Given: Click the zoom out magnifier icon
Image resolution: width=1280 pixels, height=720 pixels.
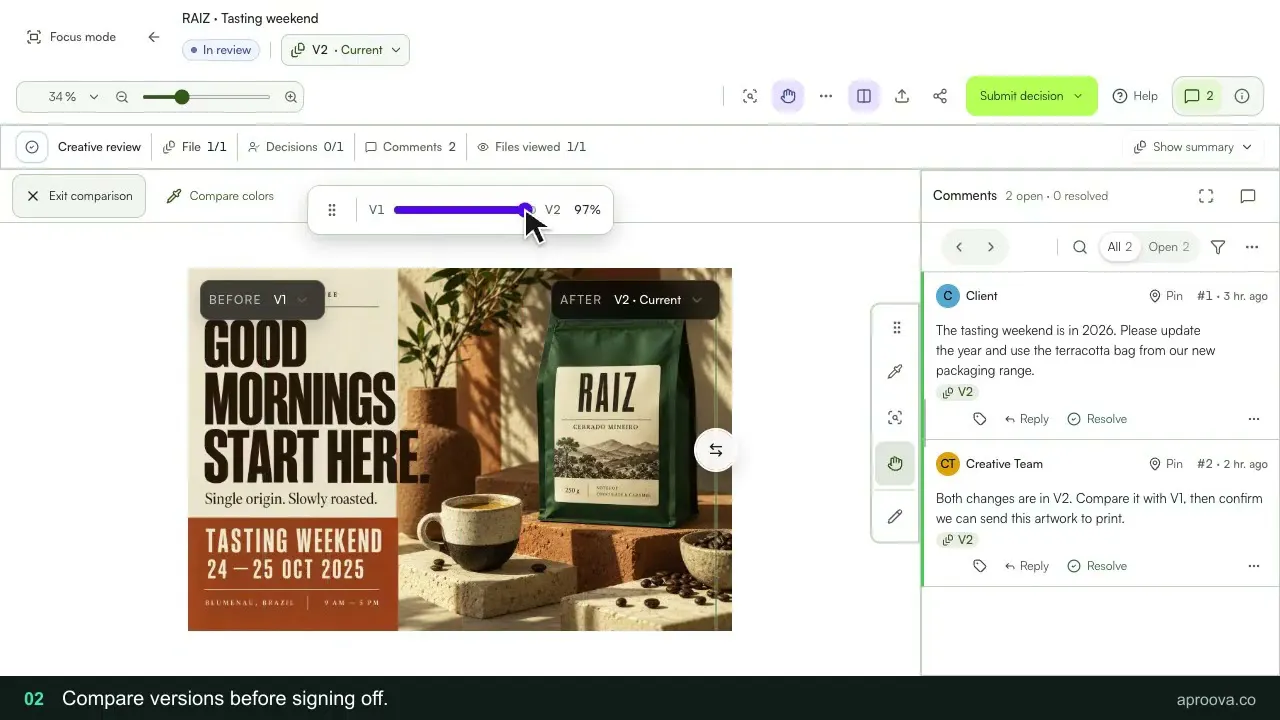Looking at the screenshot, I should click(122, 97).
